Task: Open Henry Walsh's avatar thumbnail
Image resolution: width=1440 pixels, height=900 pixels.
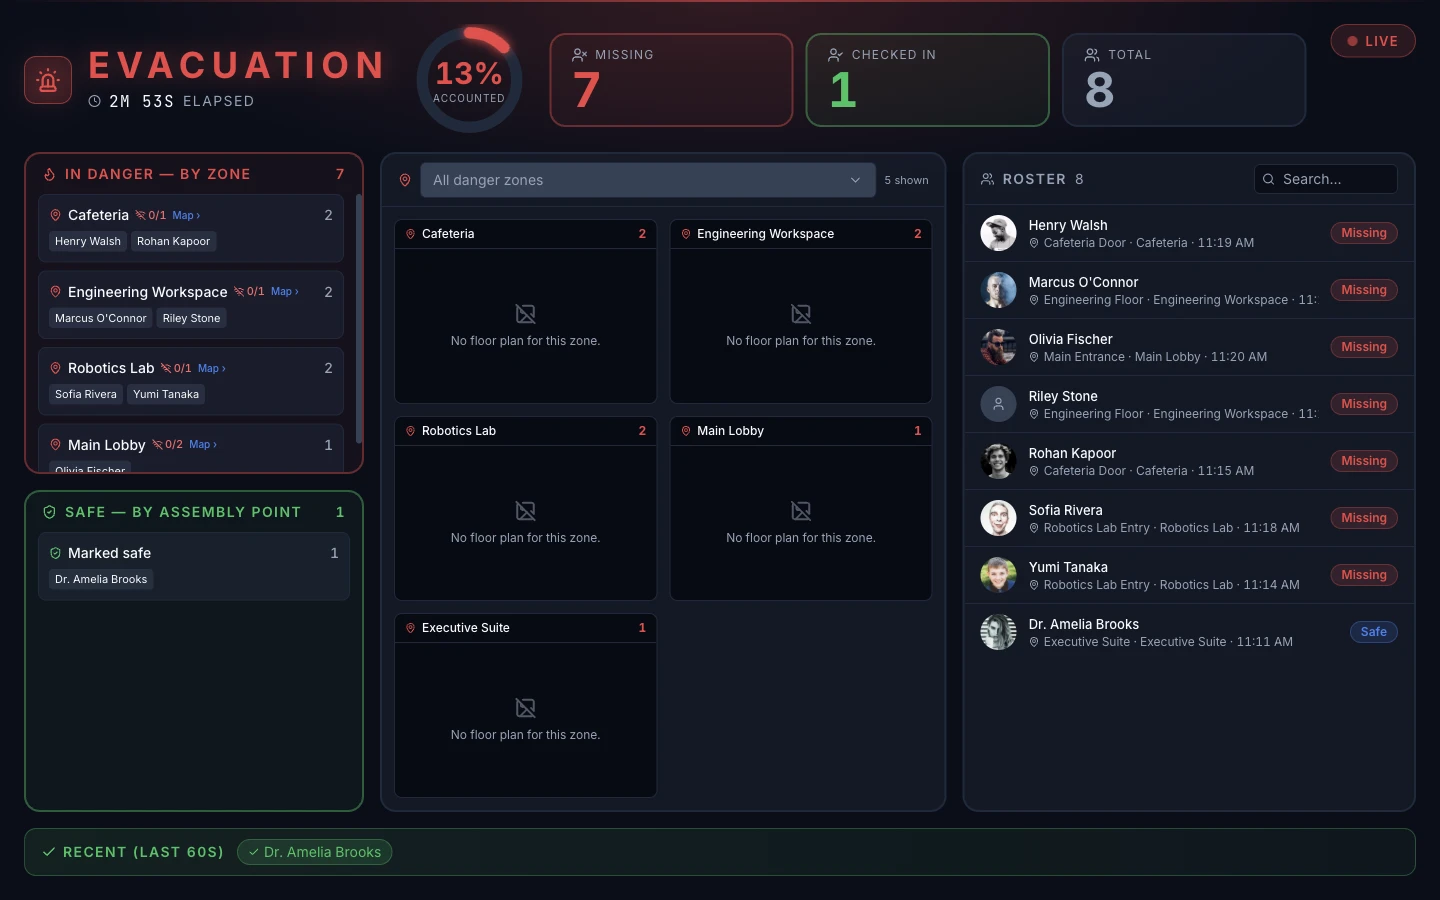Action: point(998,233)
